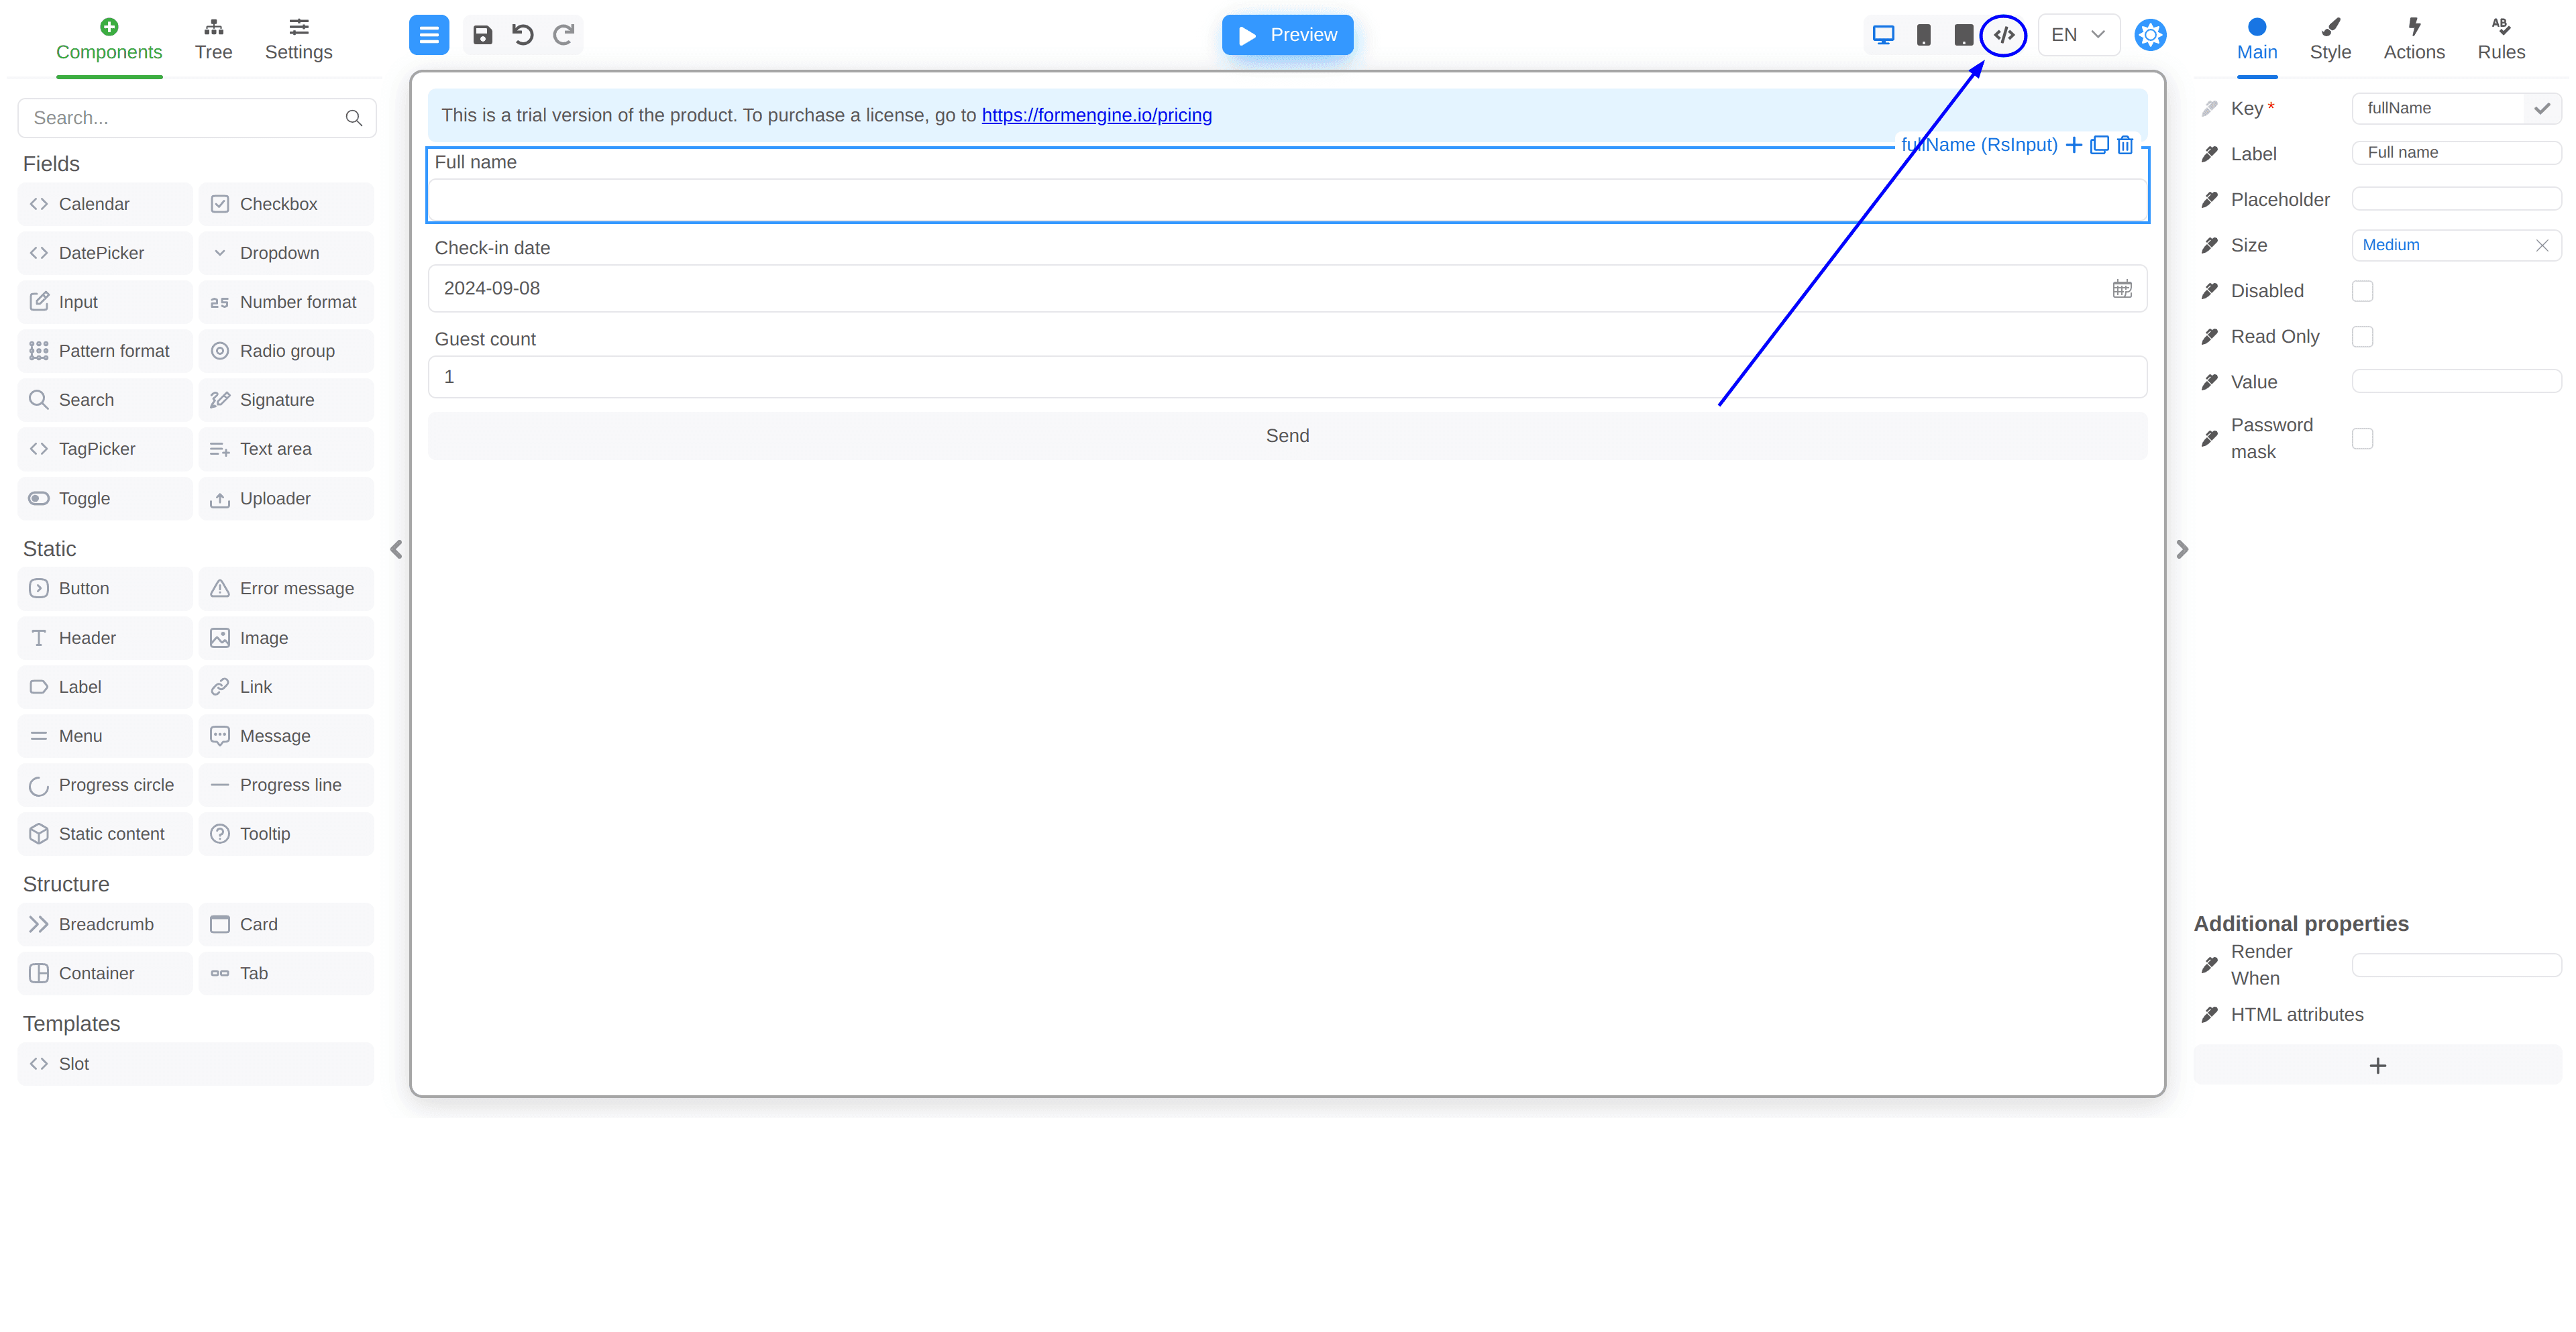Undo the last change
The image size is (2576, 1332).
coord(522,34)
